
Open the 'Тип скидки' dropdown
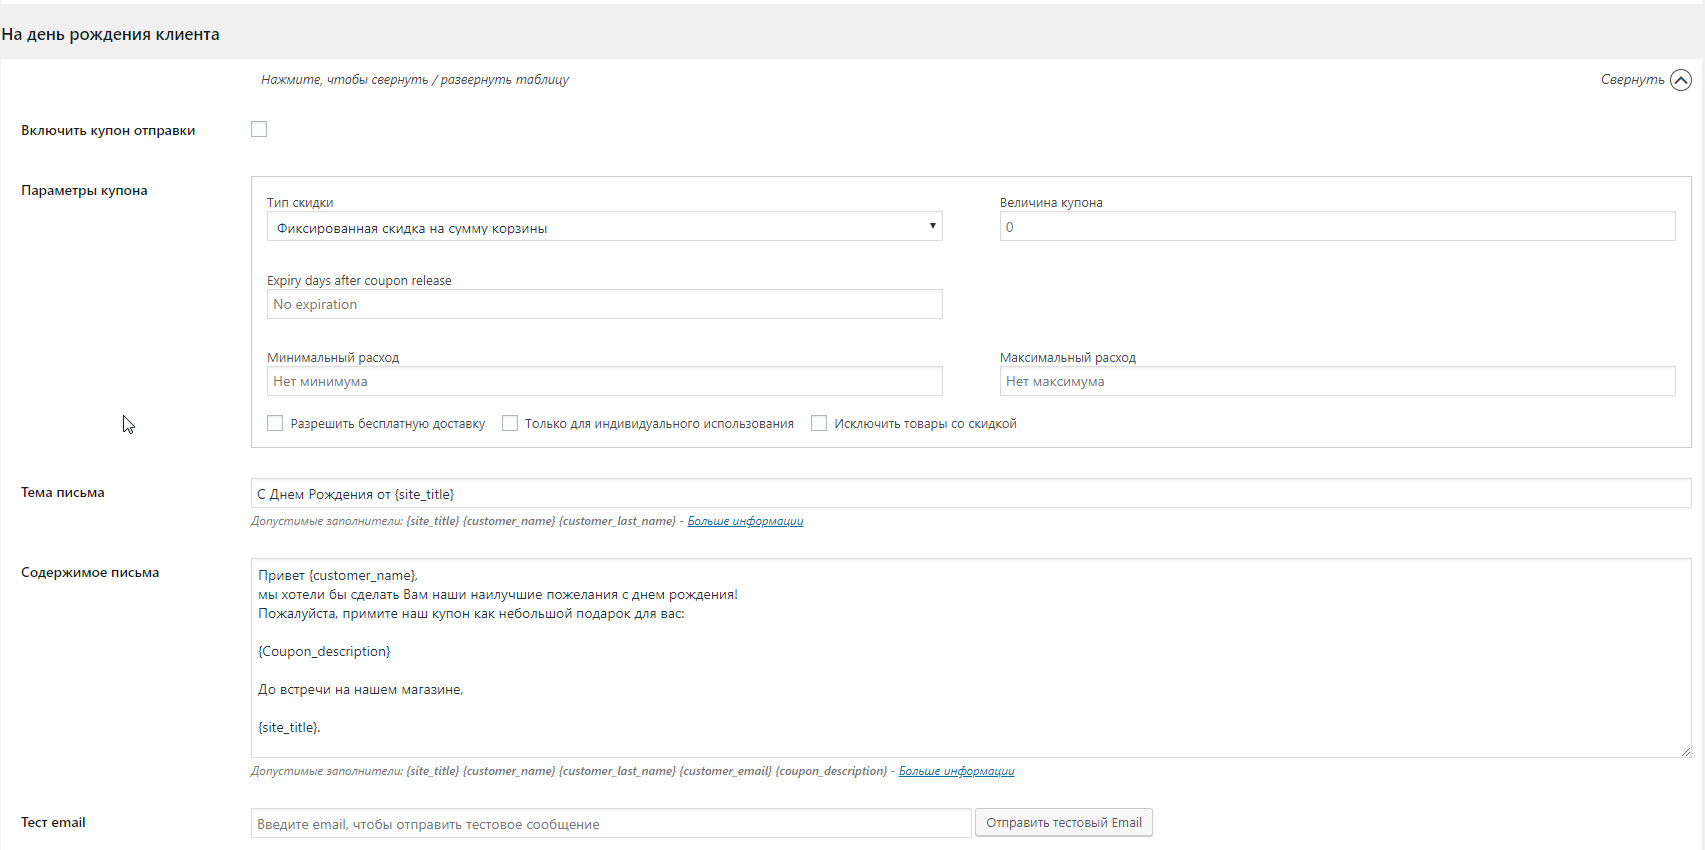(x=604, y=227)
